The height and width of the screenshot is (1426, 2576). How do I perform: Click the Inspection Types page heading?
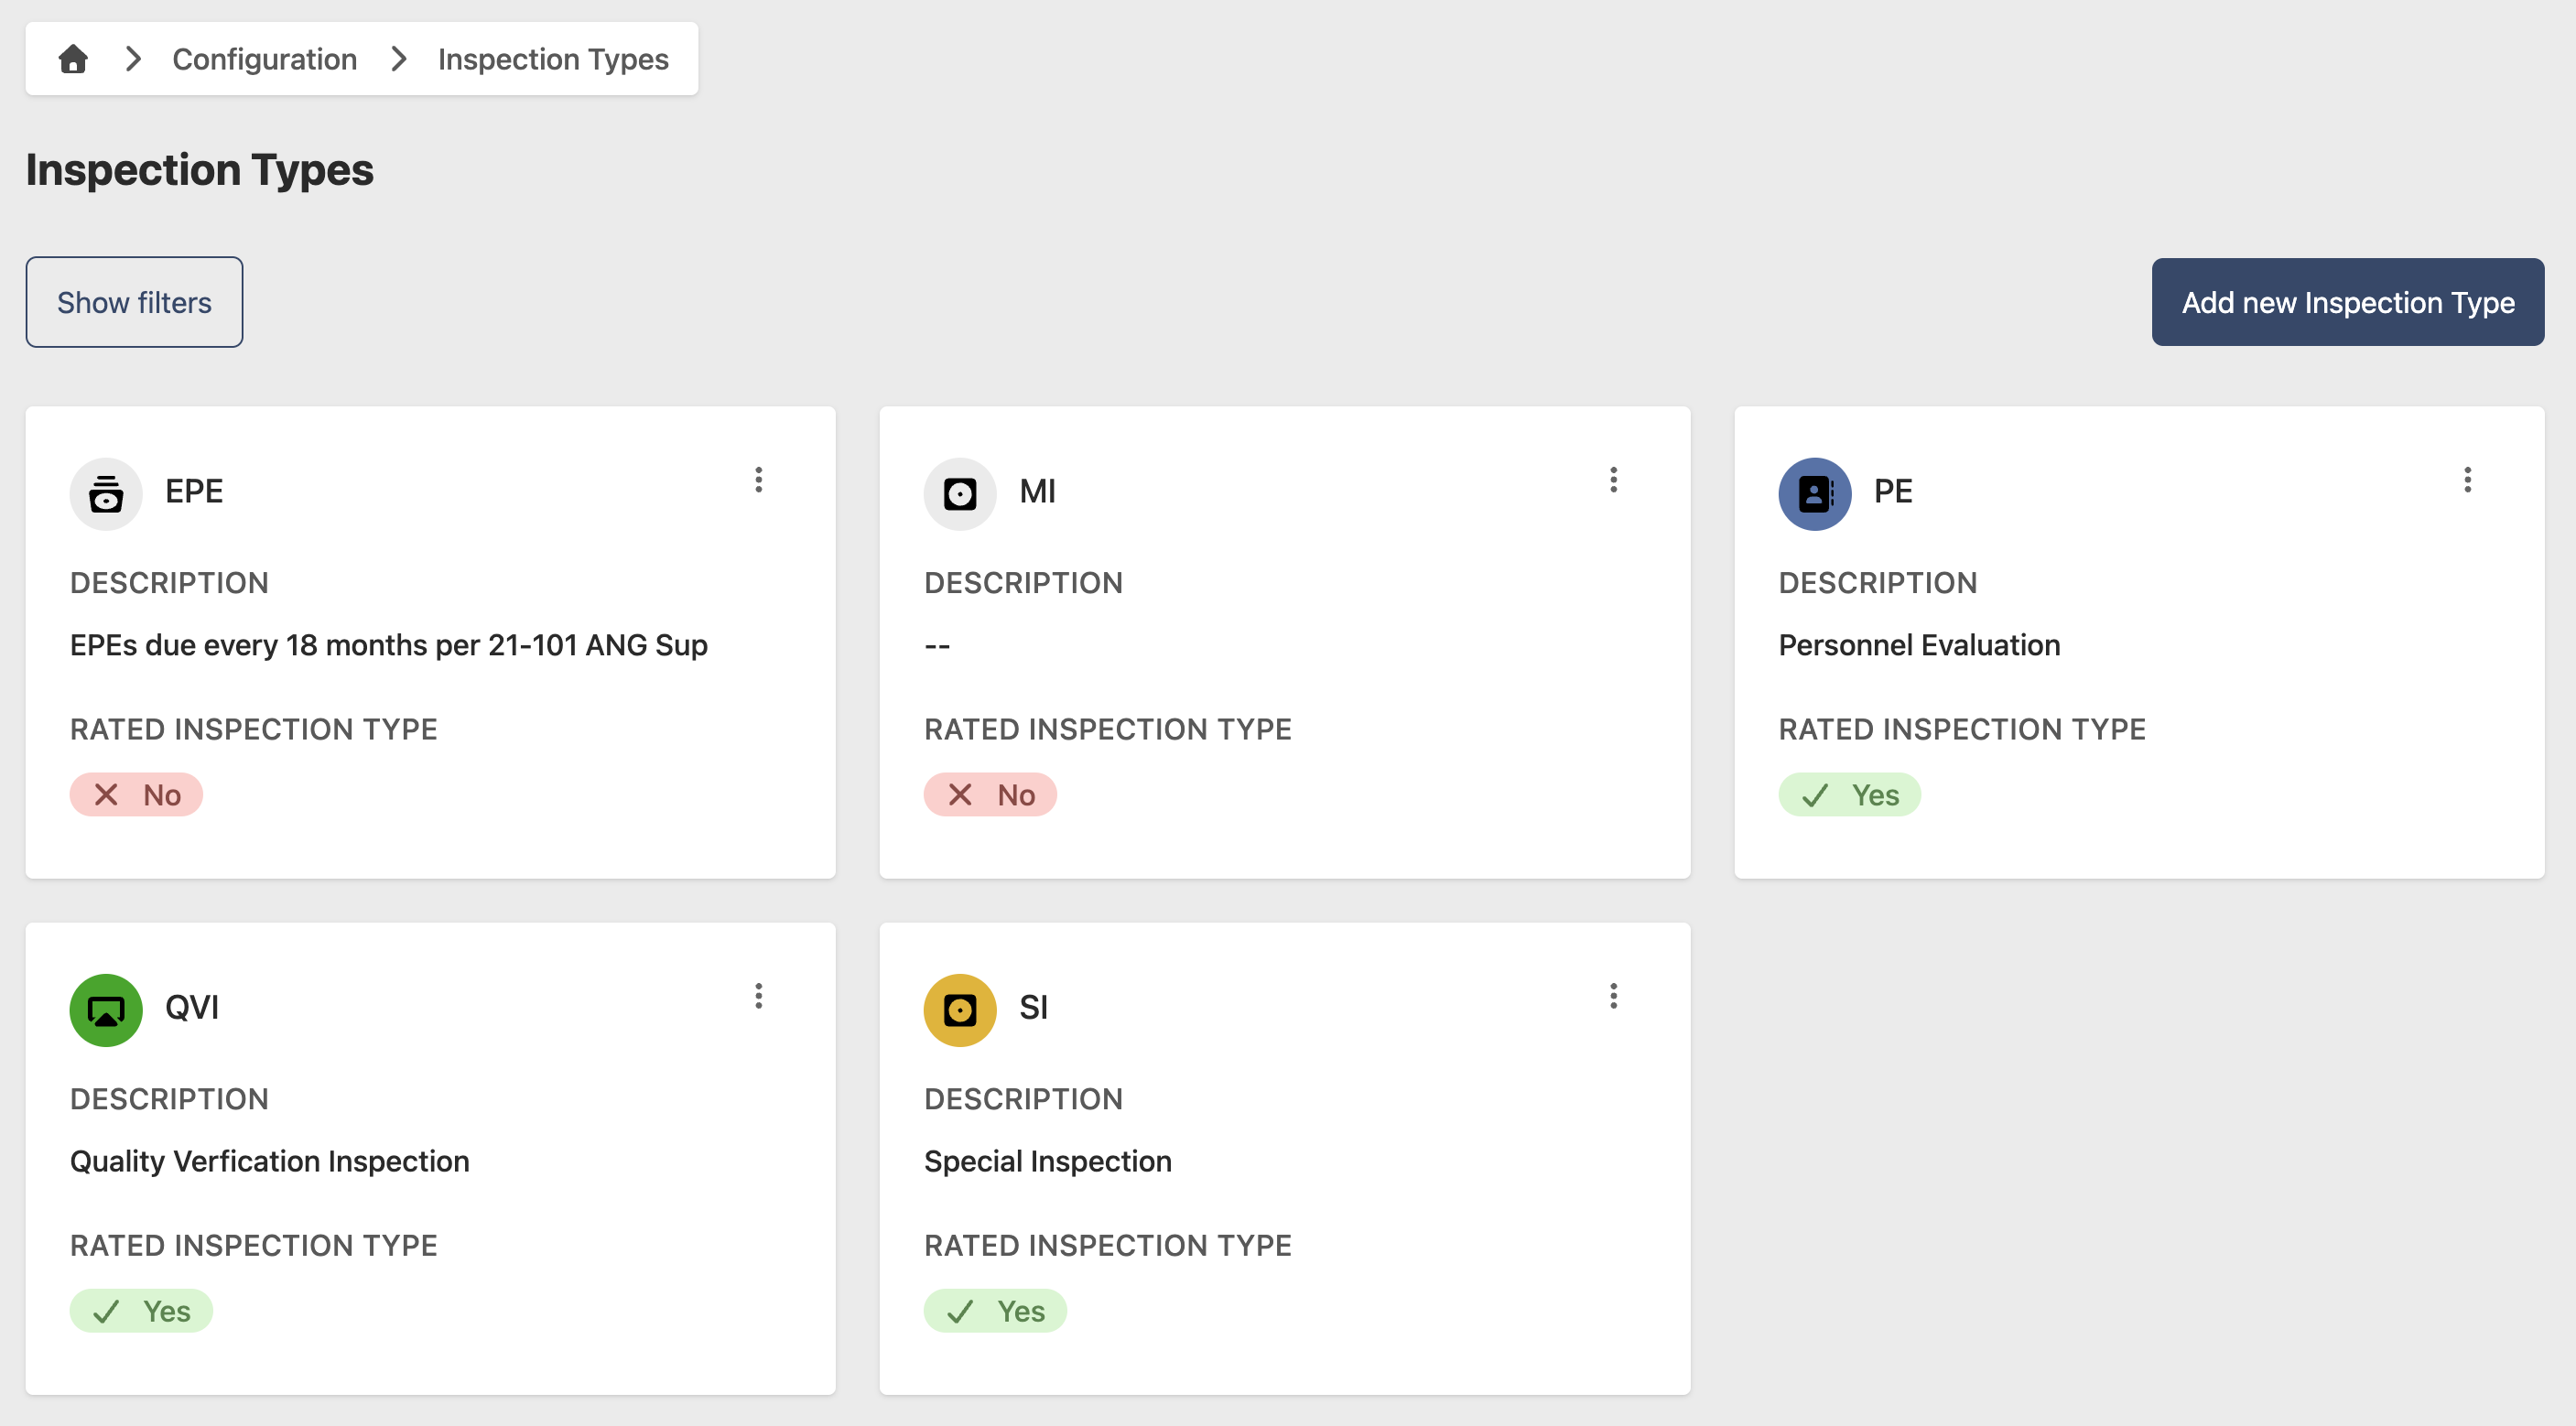click(x=200, y=170)
